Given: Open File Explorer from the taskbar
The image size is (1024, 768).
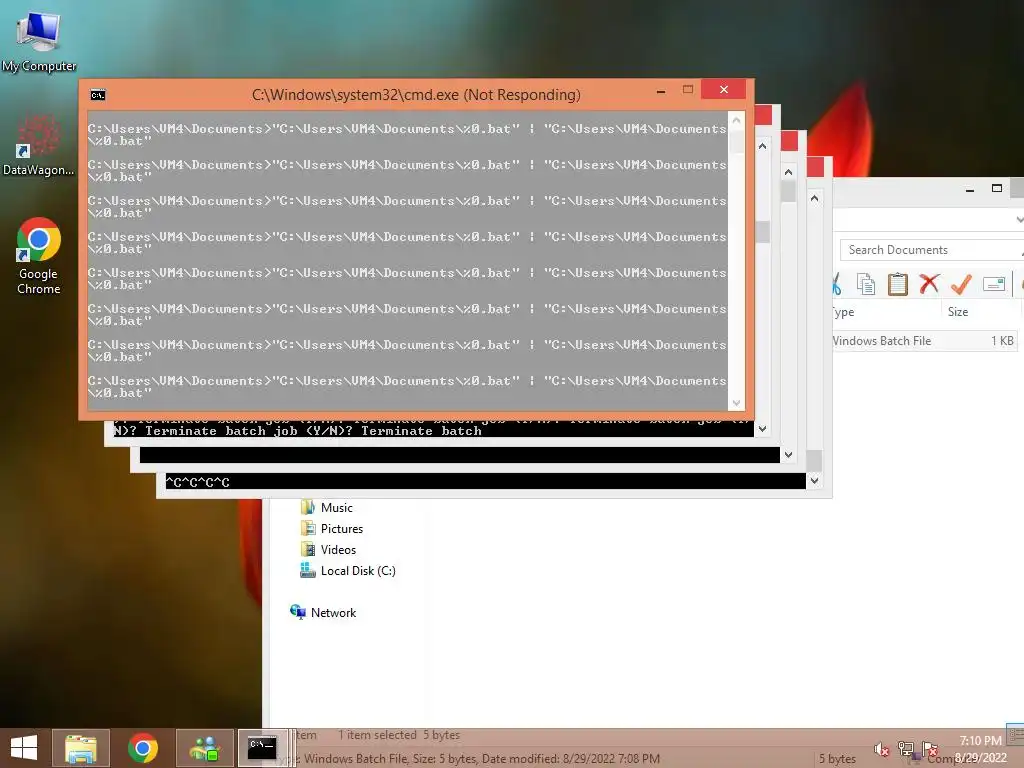Looking at the screenshot, I should tap(80, 748).
